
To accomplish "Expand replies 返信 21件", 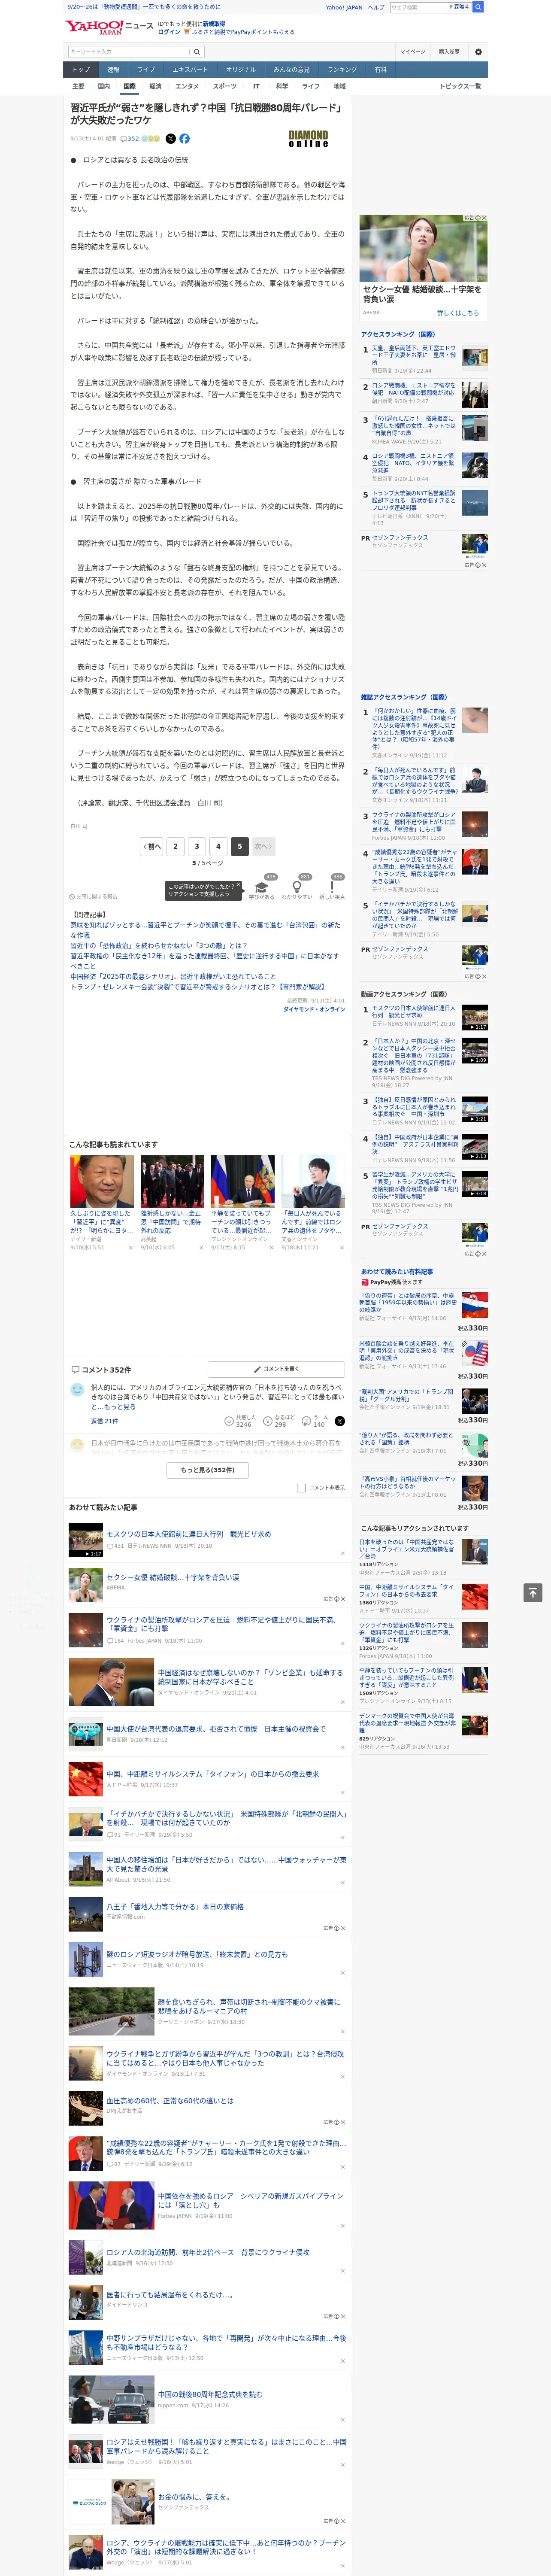I will tap(104, 1421).
